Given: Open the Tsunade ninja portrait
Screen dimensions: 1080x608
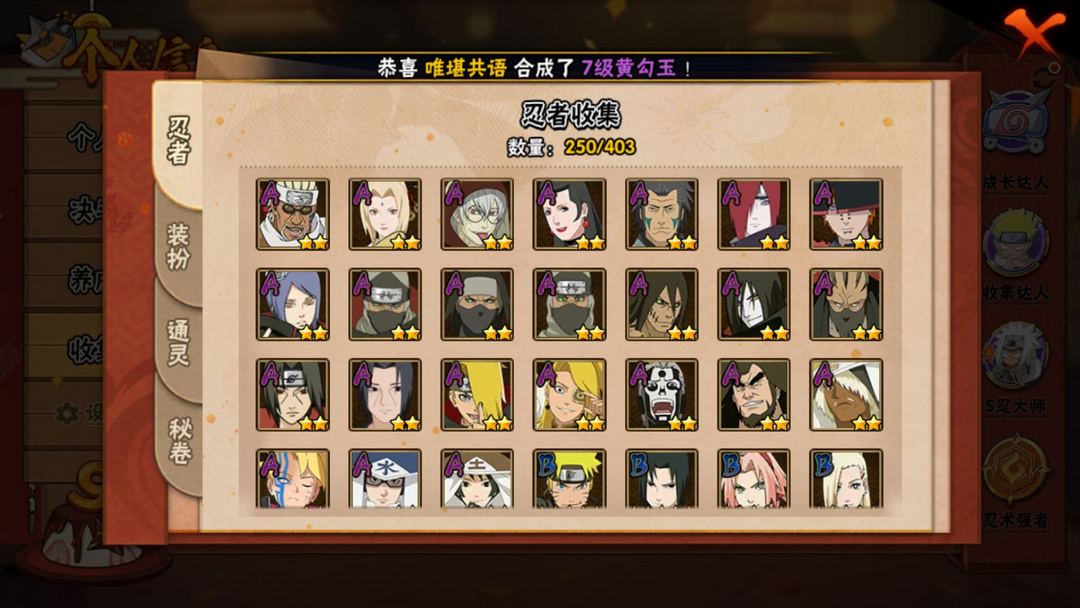Looking at the screenshot, I should tap(385, 214).
